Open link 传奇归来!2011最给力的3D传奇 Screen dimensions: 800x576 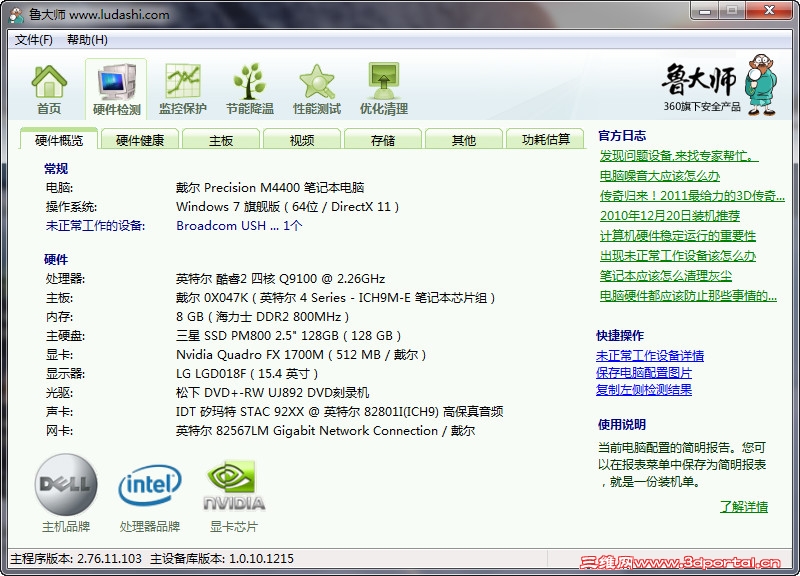tap(692, 196)
